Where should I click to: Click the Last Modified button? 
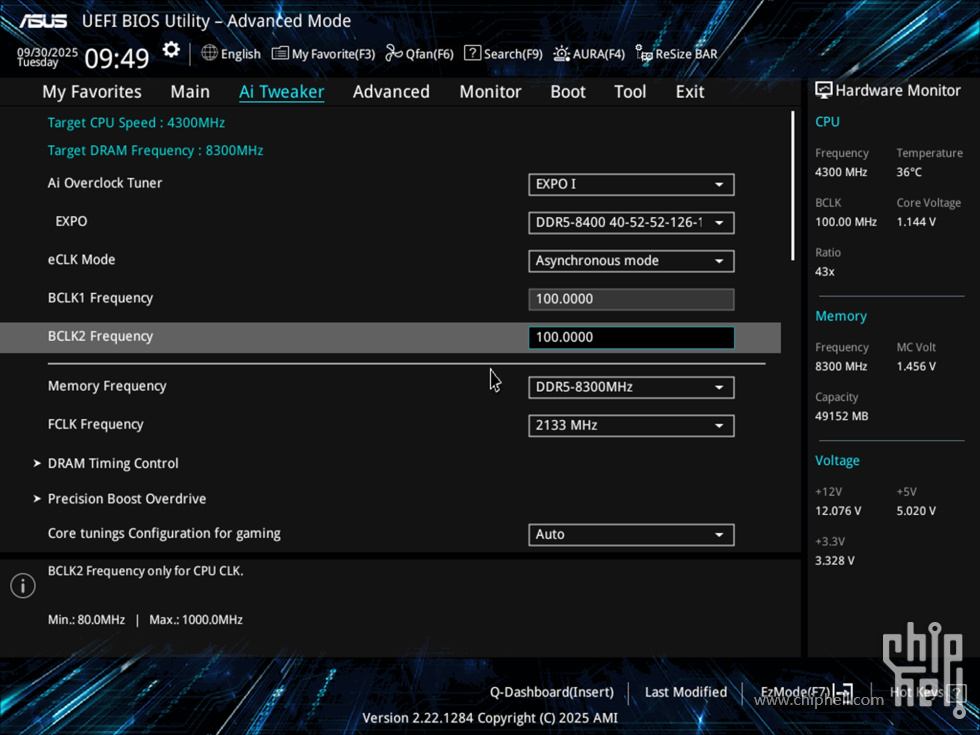(685, 692)
